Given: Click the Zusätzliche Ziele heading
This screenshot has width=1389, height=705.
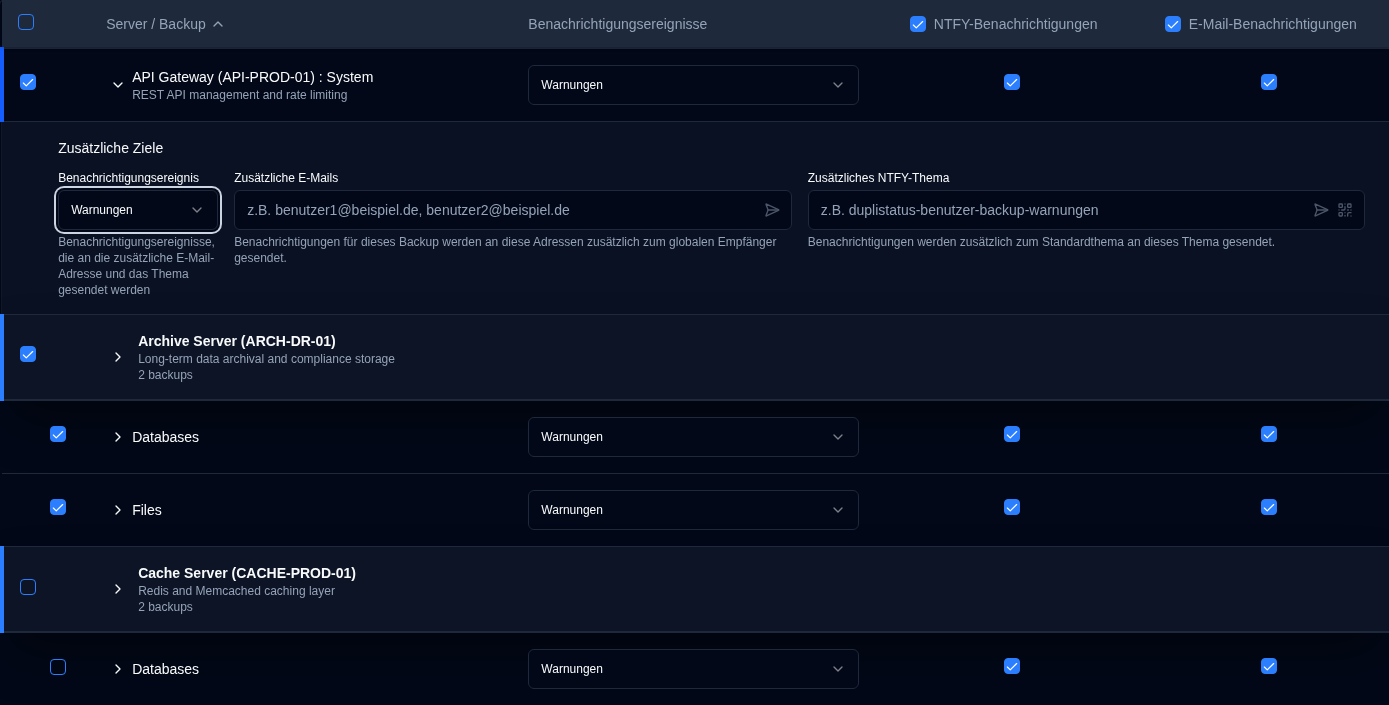Looking at the screenshot, I should pos(110,148).
